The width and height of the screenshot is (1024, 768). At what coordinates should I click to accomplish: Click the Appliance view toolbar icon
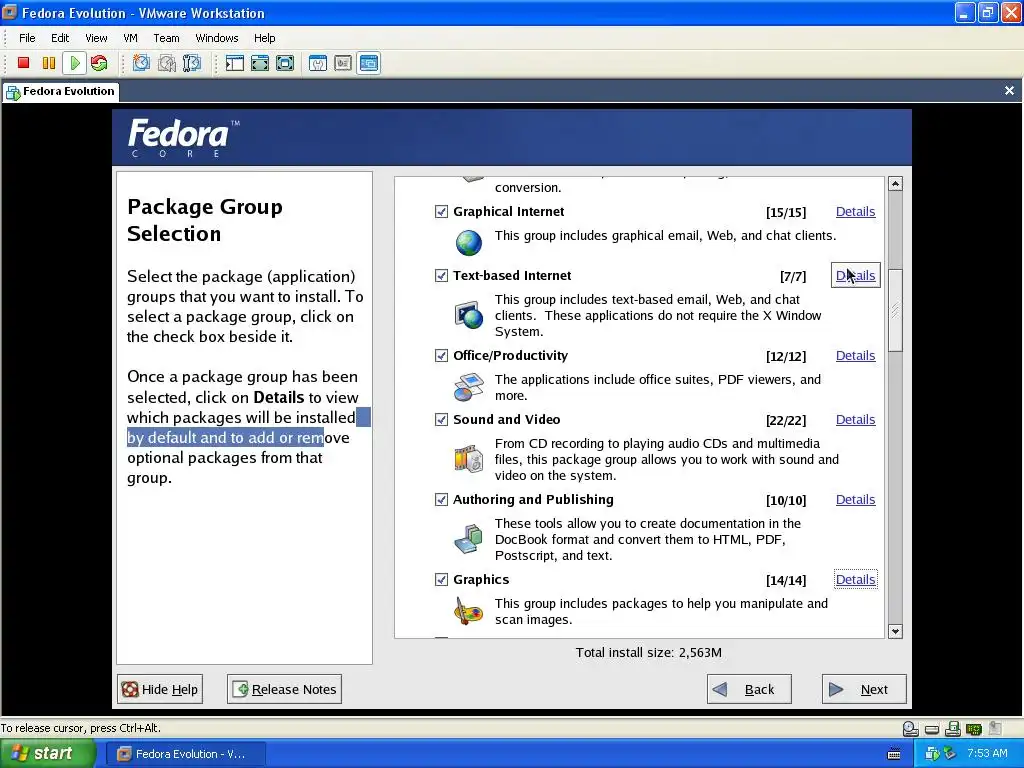click(x=343, y=63)
